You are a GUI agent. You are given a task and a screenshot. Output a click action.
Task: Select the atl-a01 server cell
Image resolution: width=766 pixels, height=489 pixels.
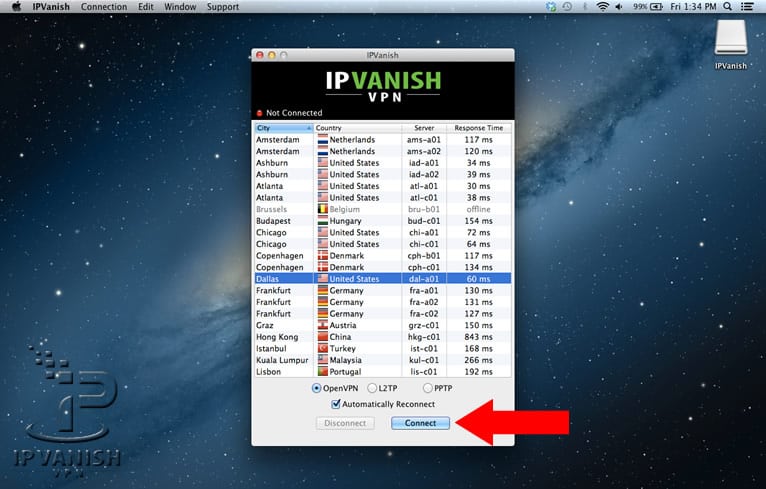(x=424, y=186)
